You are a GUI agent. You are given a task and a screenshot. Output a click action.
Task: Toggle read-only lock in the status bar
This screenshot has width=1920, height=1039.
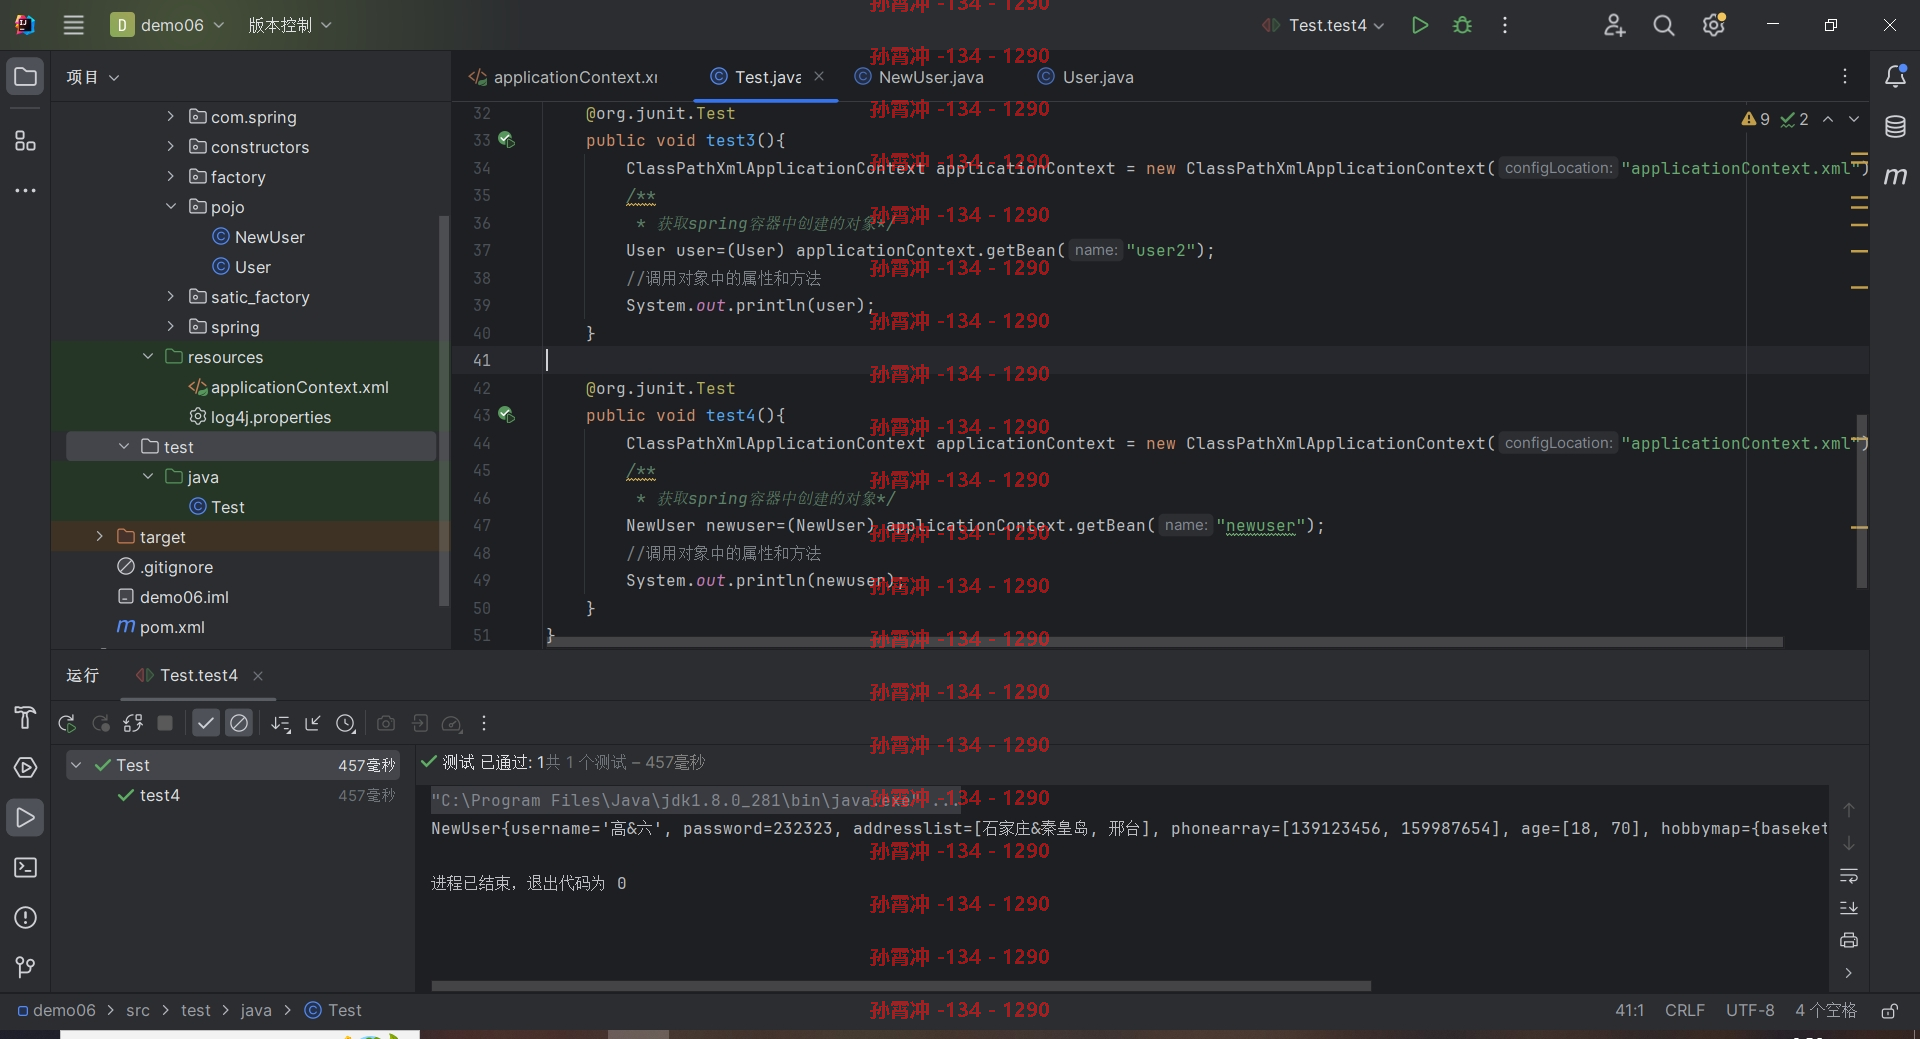[x=1889, y=1011]
